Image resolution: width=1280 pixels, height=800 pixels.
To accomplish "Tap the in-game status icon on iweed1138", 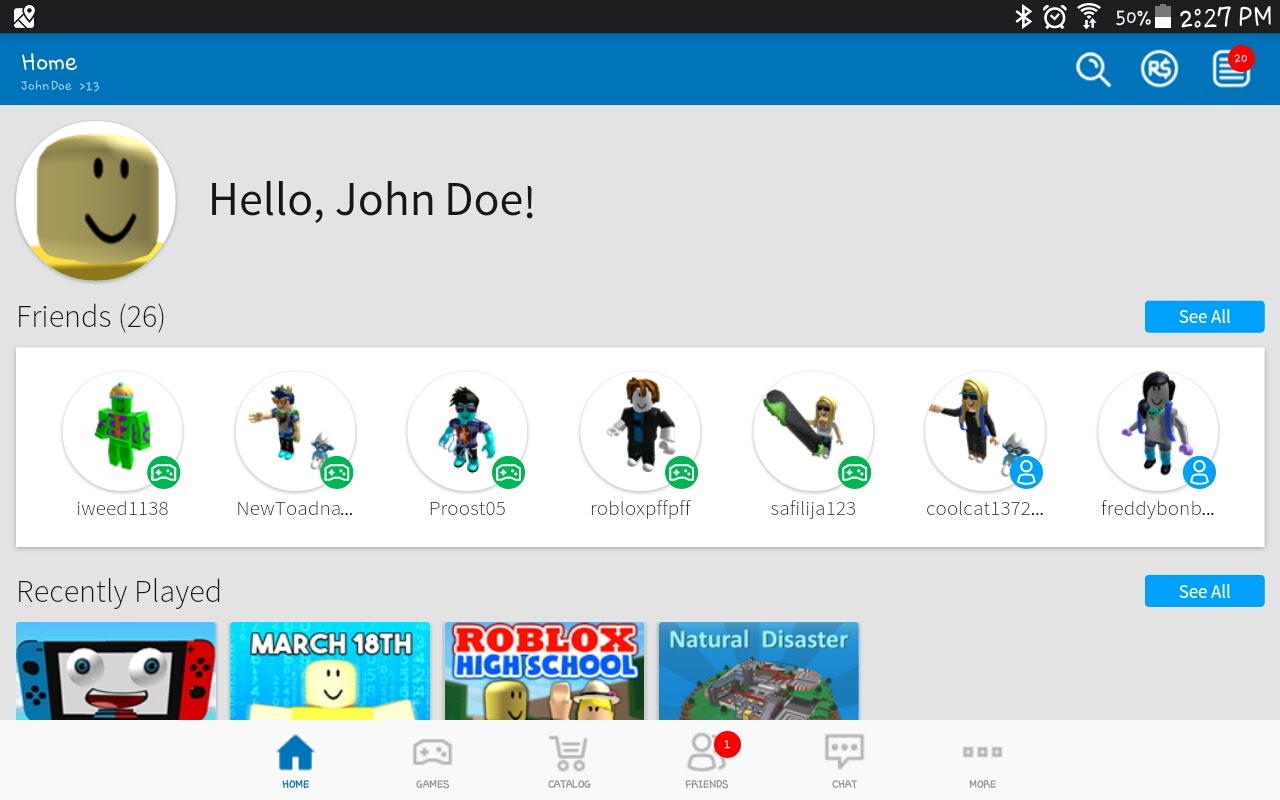I will pos(164,472).
